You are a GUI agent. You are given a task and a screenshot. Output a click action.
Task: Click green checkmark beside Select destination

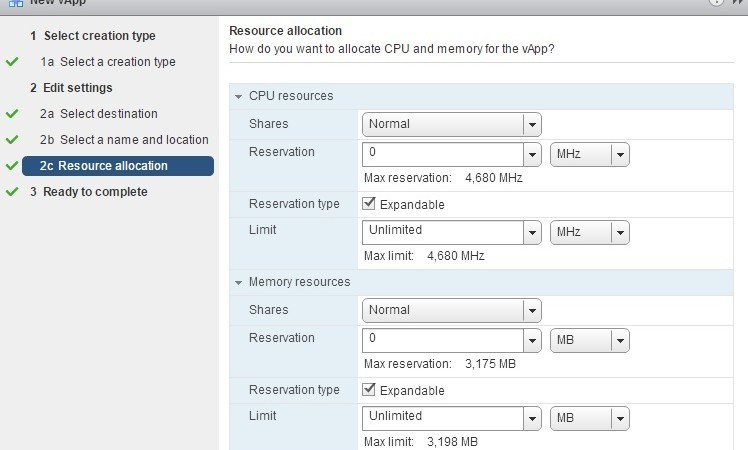(12, 114)
